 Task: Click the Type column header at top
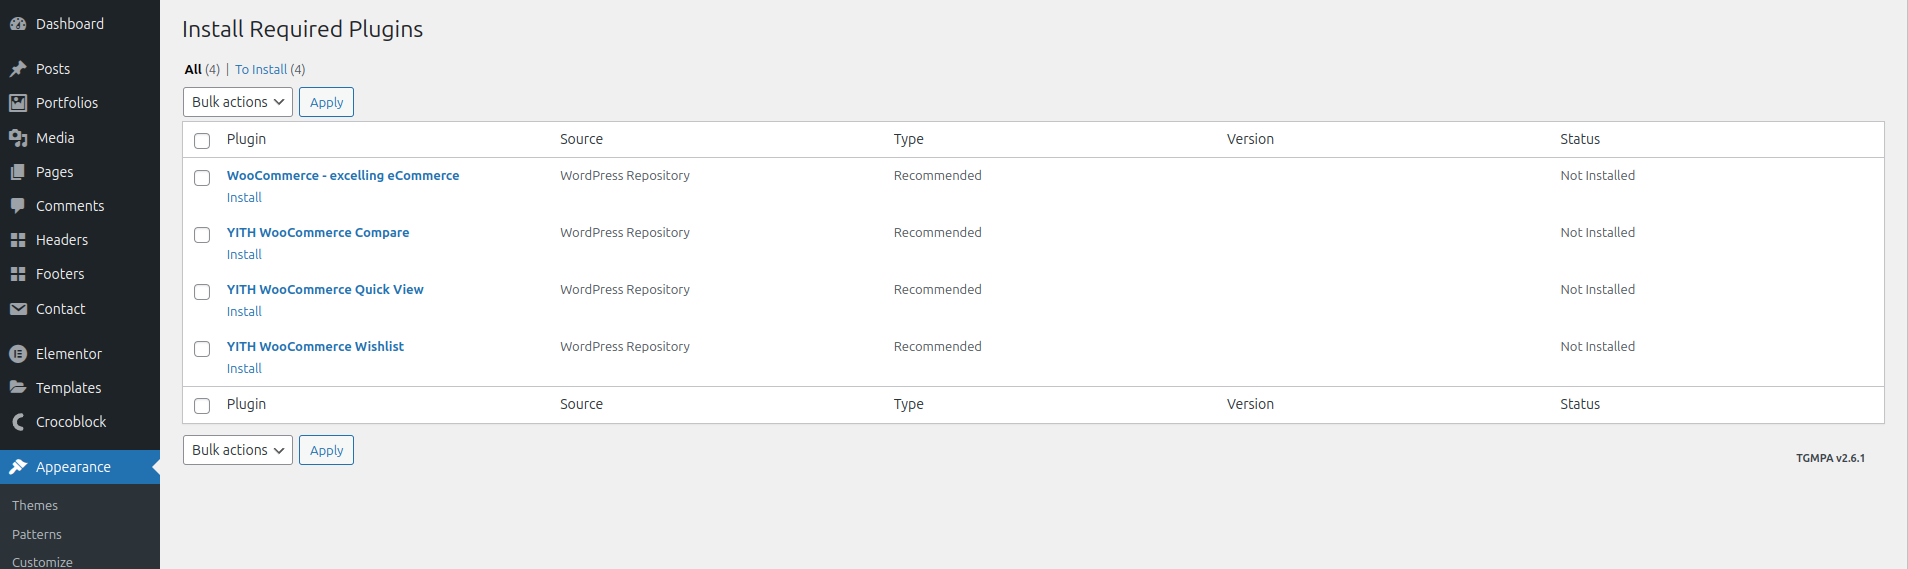pos(908,139)
